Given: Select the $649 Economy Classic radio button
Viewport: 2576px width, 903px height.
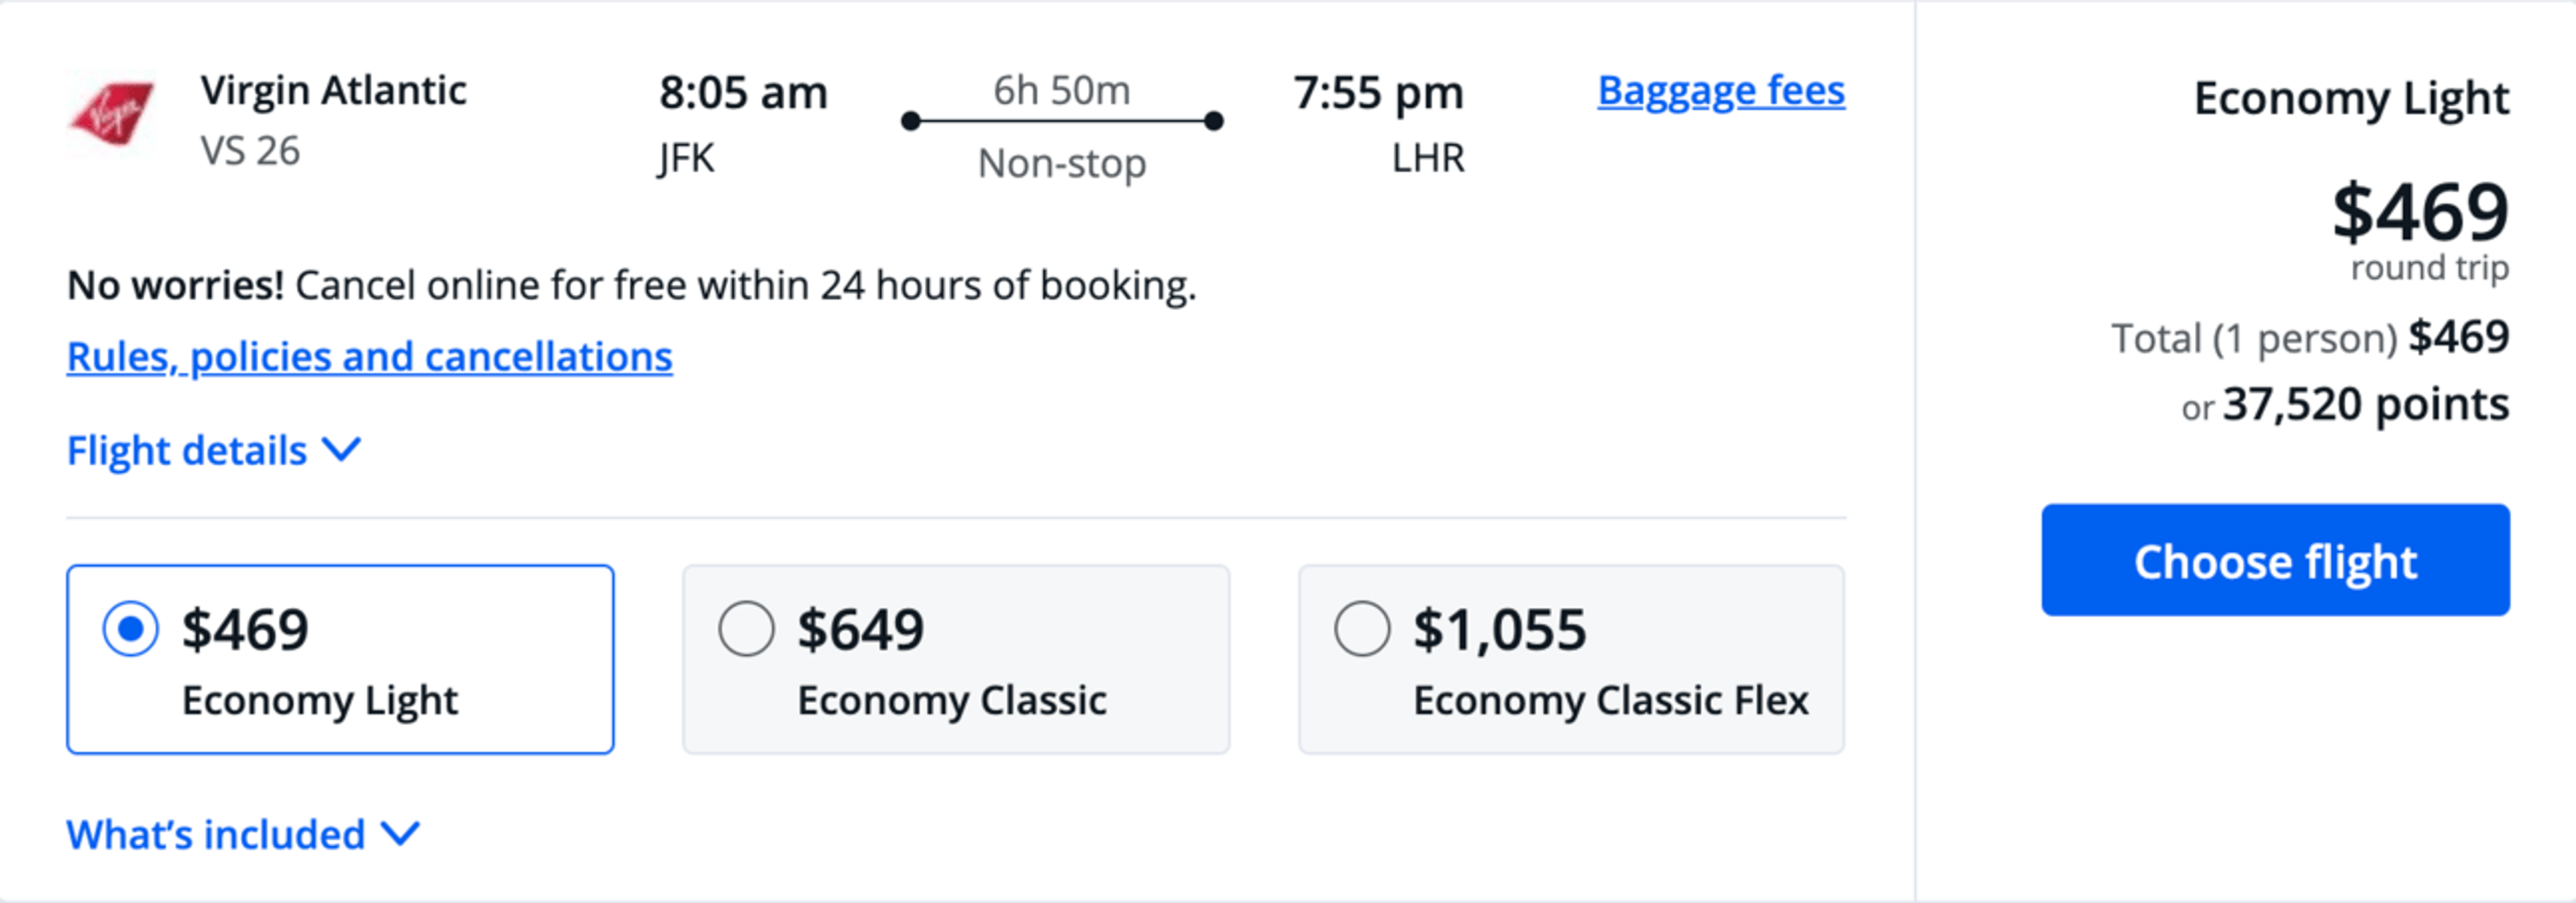Looking at the screenshot, I should tap(746, 629).
